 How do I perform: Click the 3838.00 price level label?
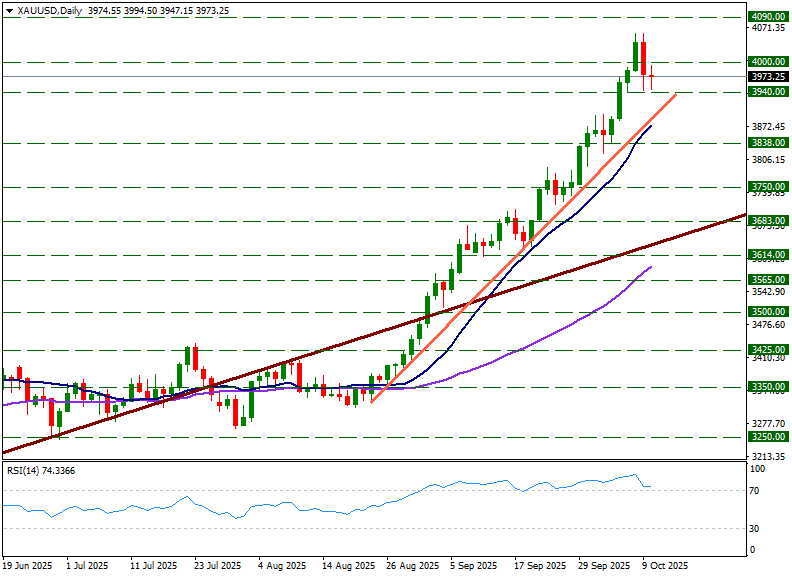766,143
